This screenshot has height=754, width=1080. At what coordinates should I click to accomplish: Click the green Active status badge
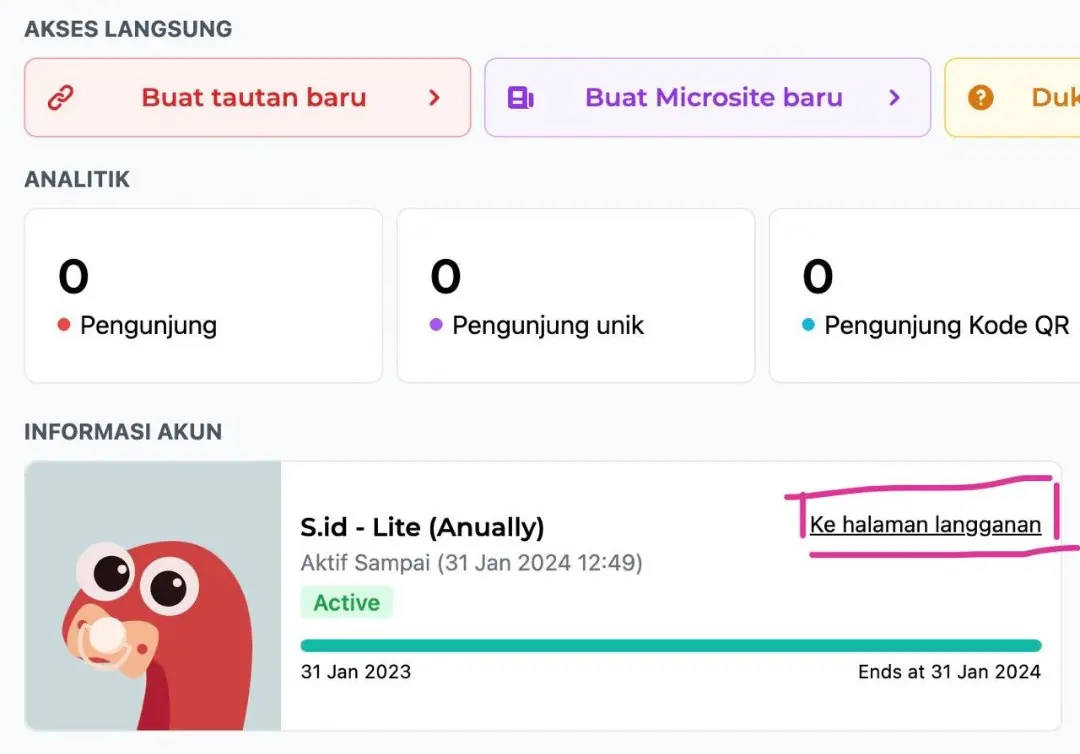point(346,603)
